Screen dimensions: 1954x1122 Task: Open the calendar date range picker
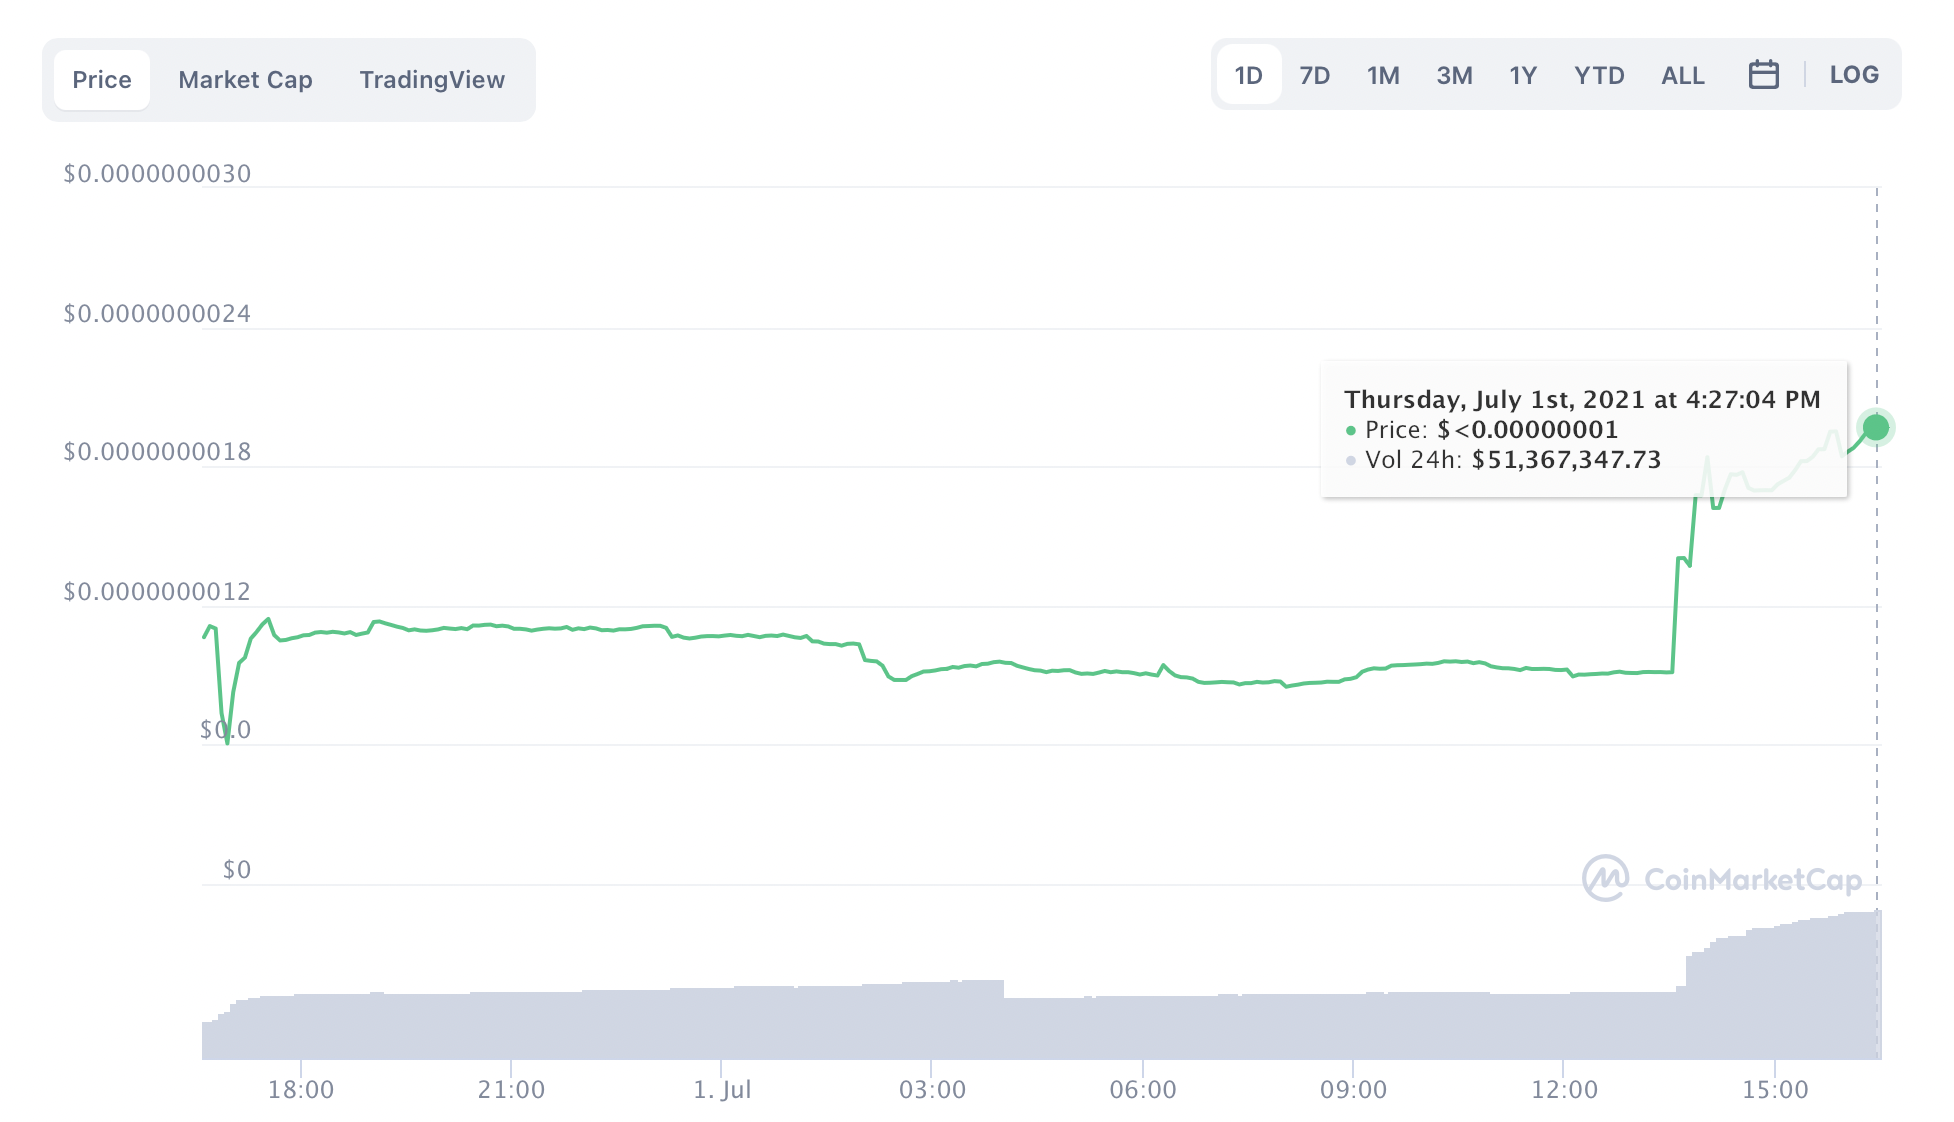pos(1763,75)
